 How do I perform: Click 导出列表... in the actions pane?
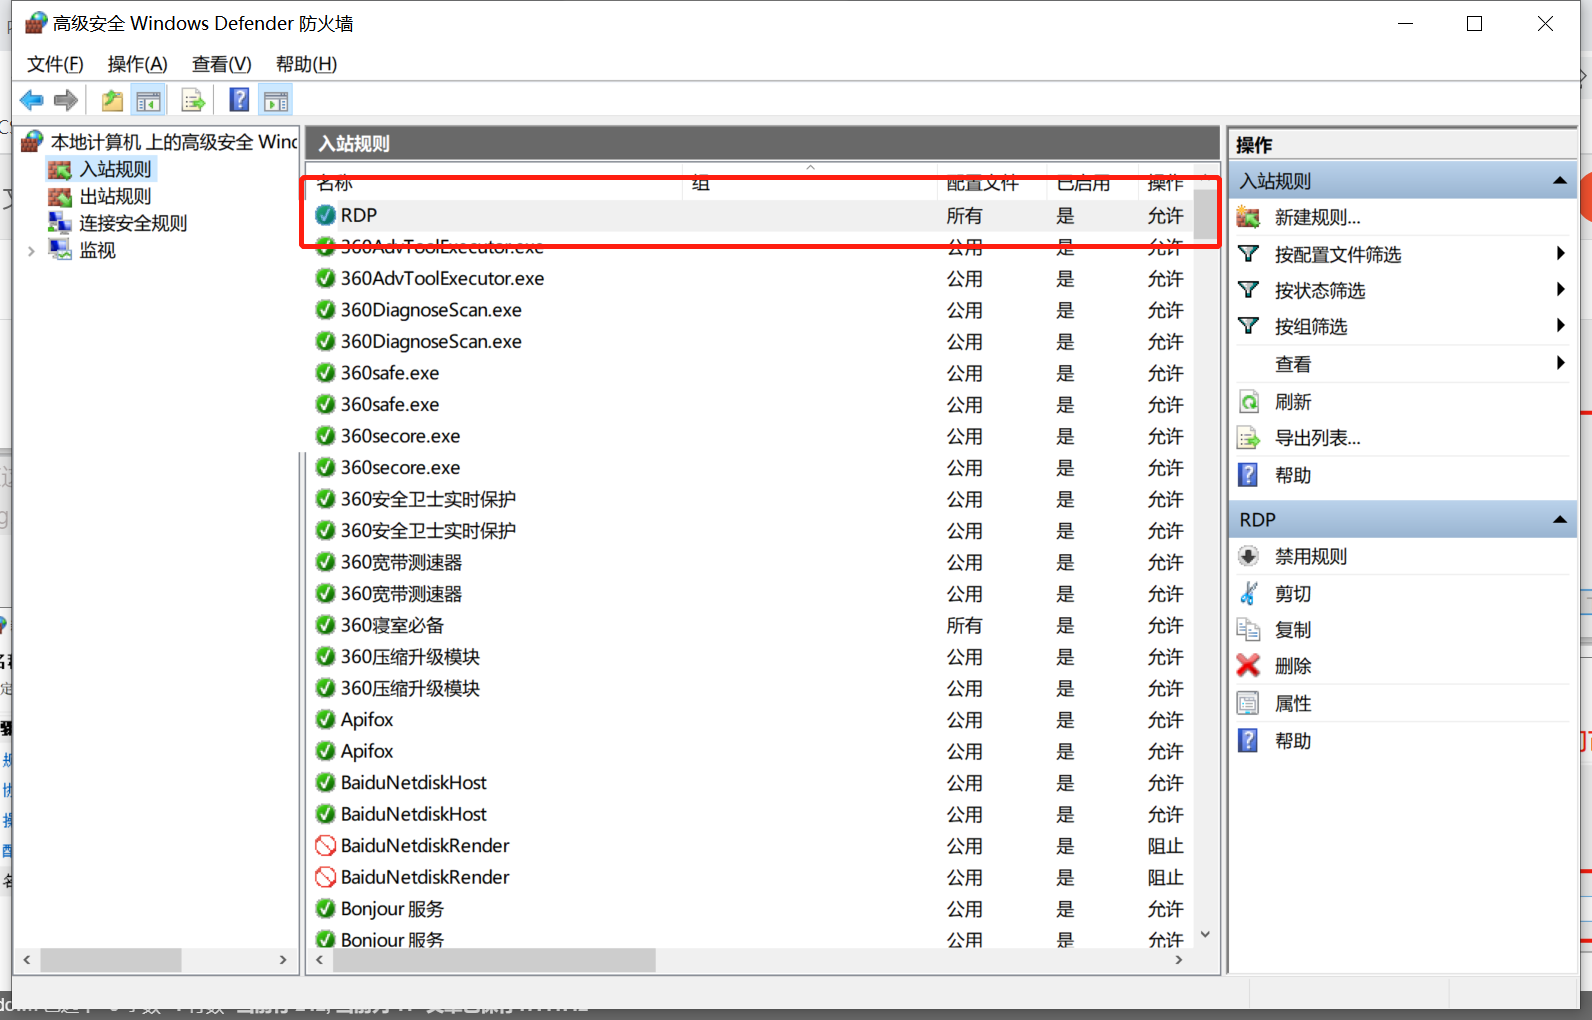tap(1317, 438)
